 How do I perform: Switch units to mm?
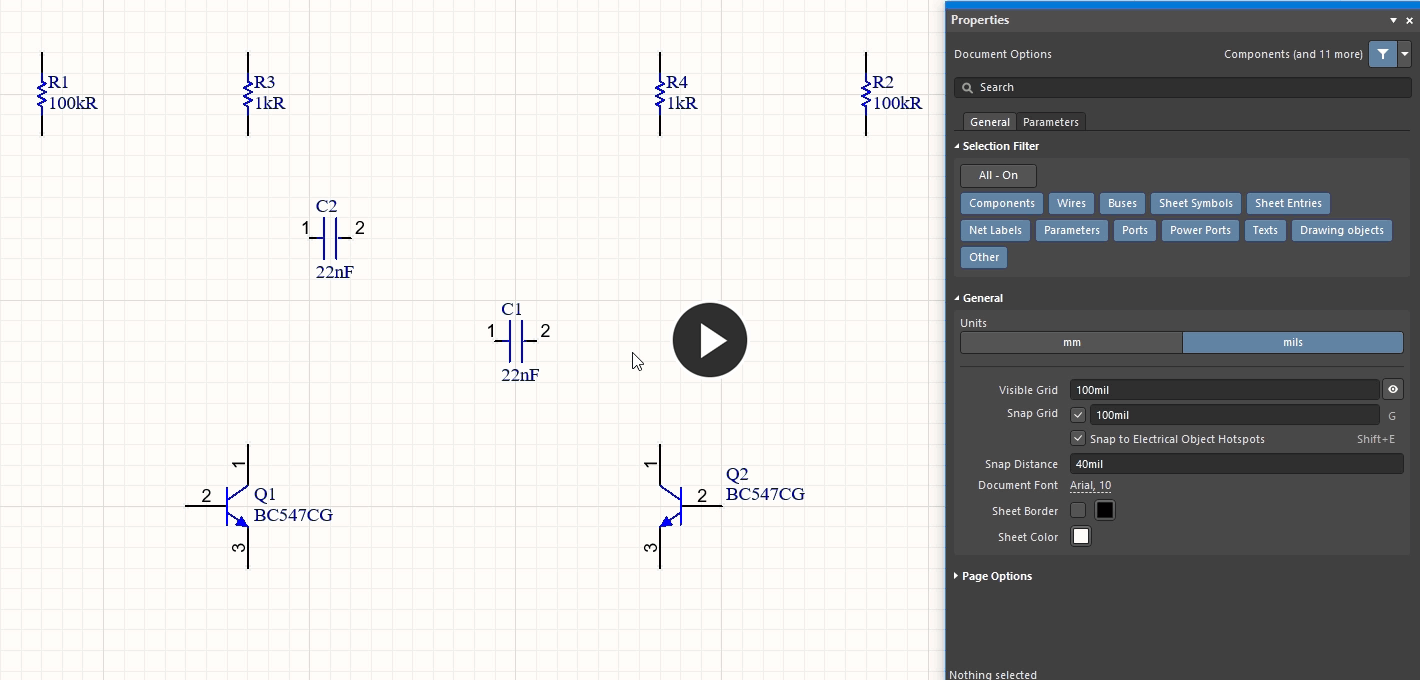[x=1071, y=342]
